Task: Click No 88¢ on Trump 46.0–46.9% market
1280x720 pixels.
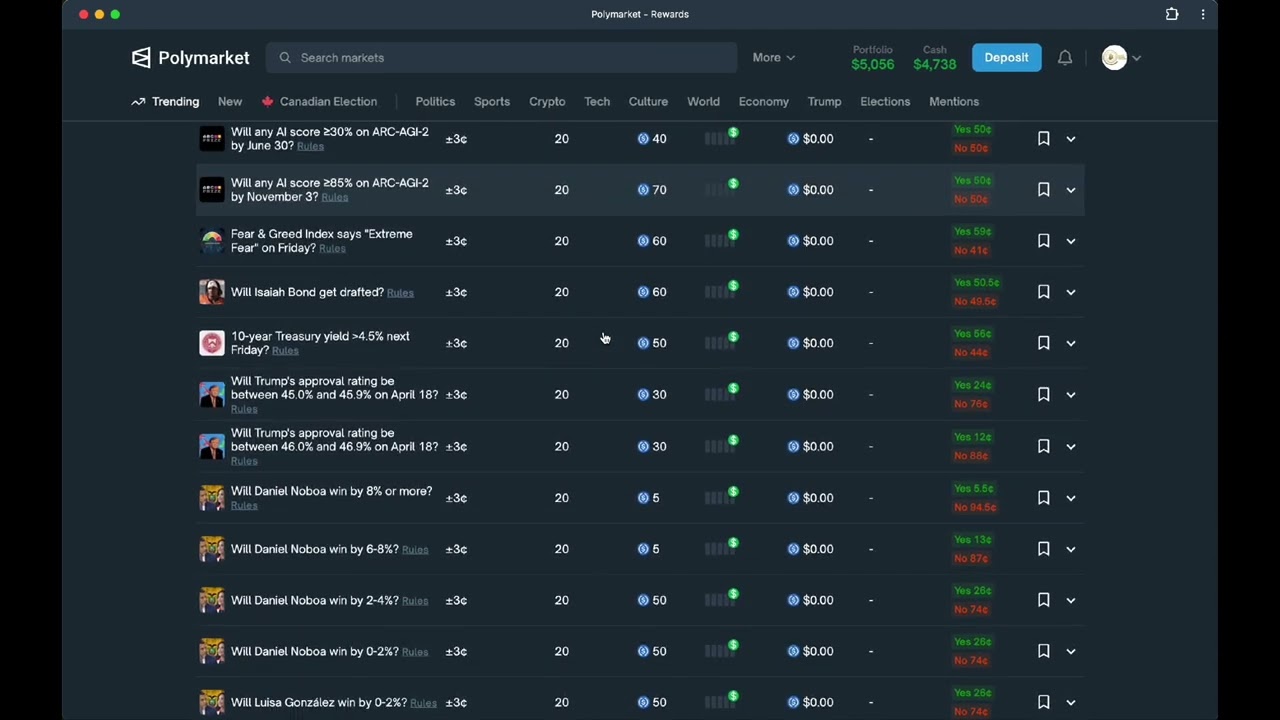Action: [971, 456]
